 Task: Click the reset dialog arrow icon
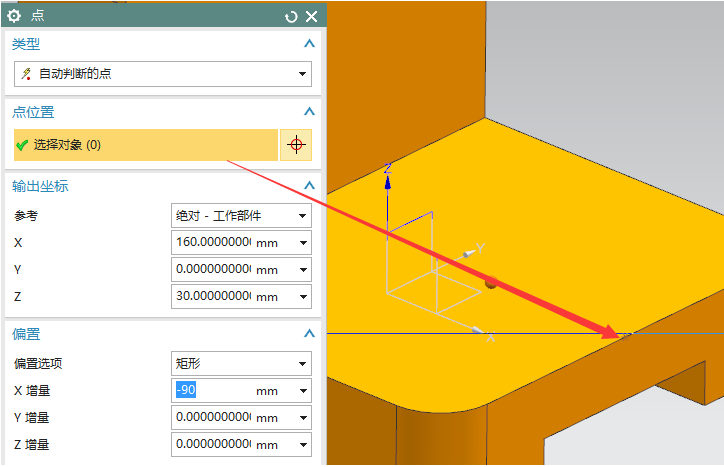click(x=291, y=16)
